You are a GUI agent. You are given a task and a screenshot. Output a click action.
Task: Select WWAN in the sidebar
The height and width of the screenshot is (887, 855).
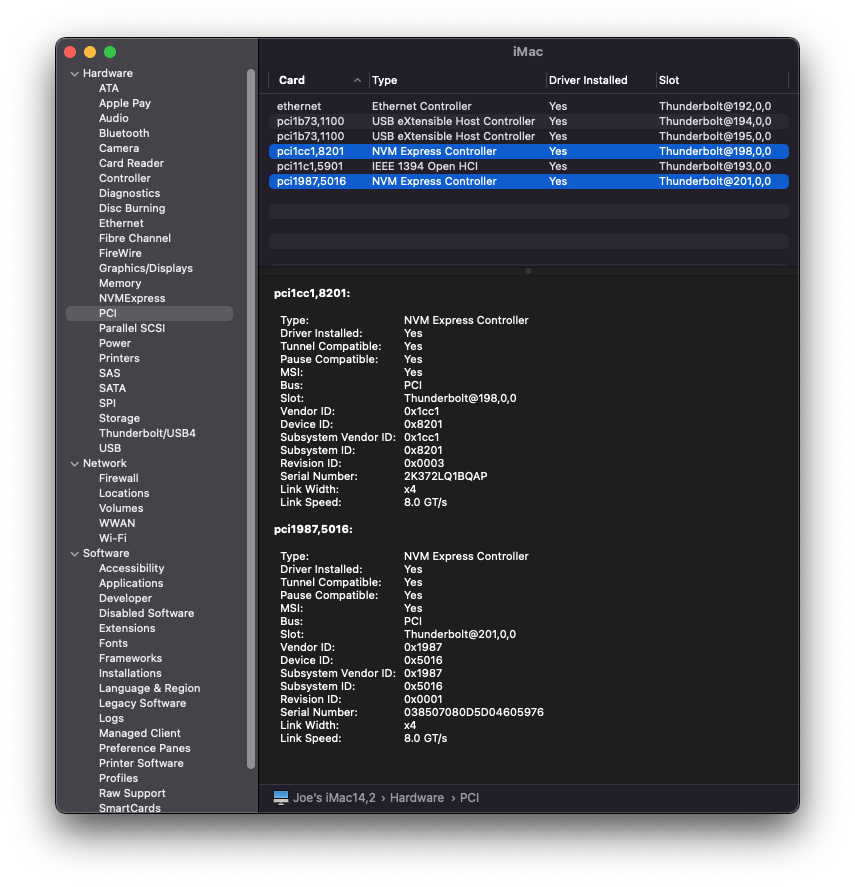(x=117, y=523)
